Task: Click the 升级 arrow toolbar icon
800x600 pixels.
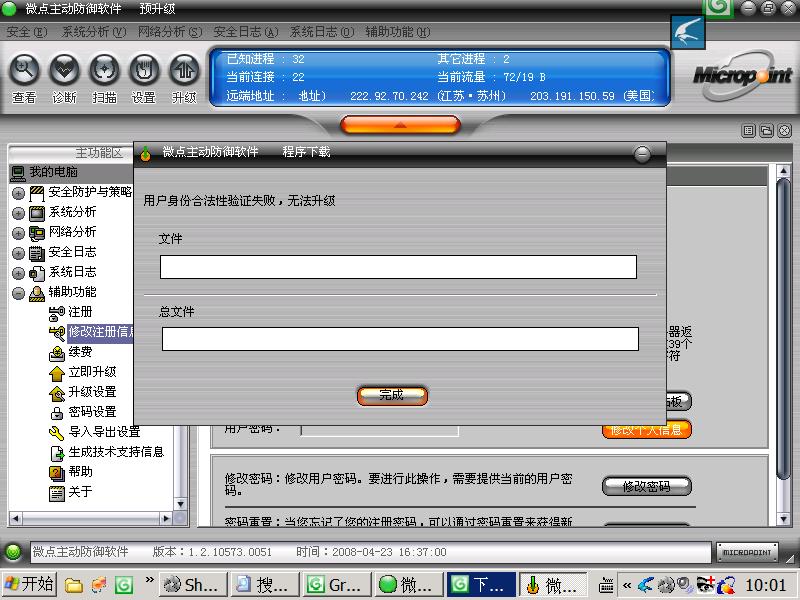Action: click(x=184, y=70)
